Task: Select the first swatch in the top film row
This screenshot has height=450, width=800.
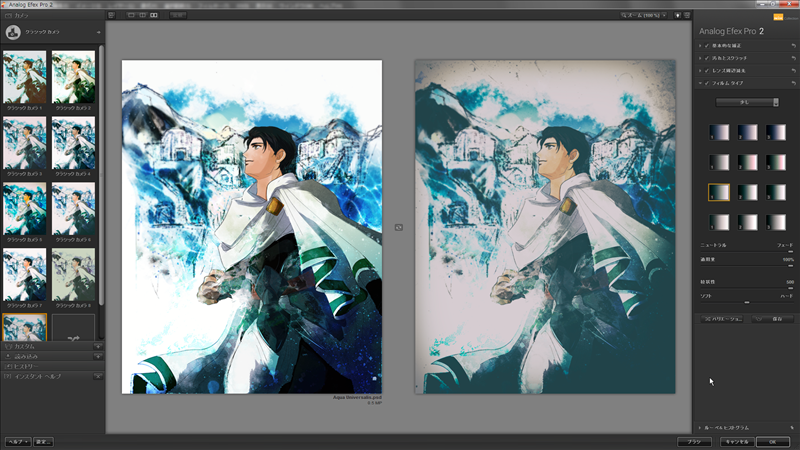Action: click(719, 132)
